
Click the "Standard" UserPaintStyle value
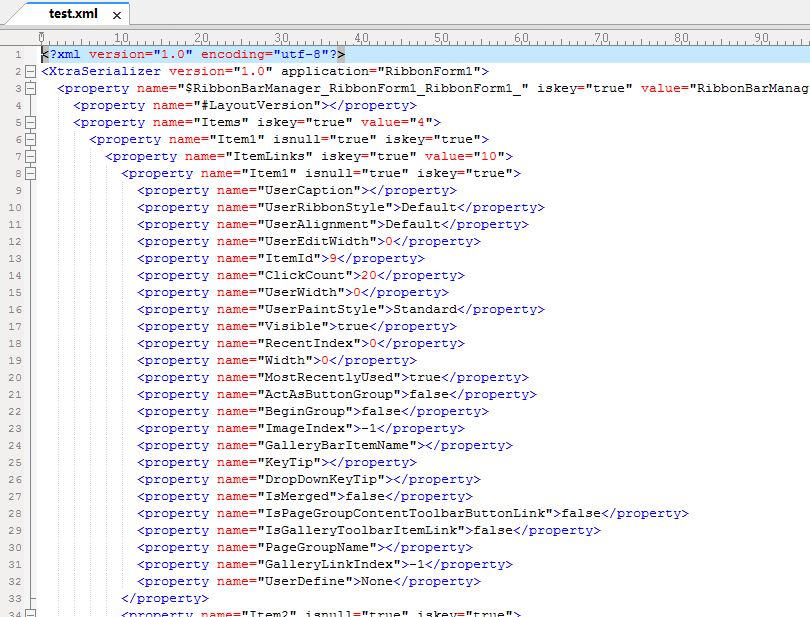[425, 310]
